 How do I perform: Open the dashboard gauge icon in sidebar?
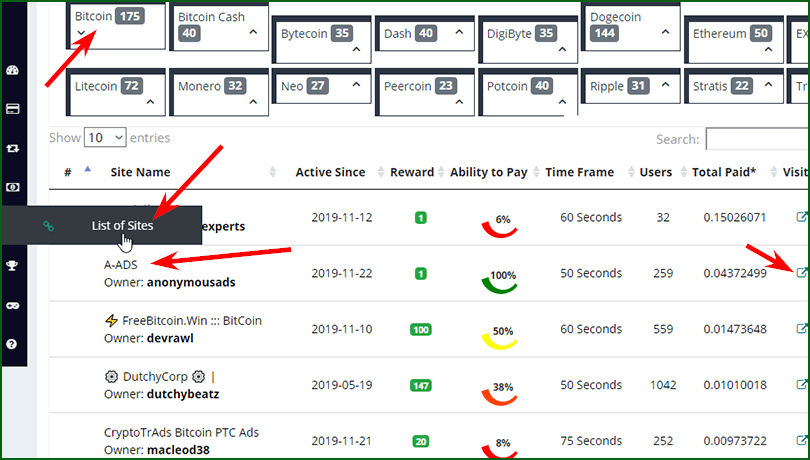(x=12, y=71)
